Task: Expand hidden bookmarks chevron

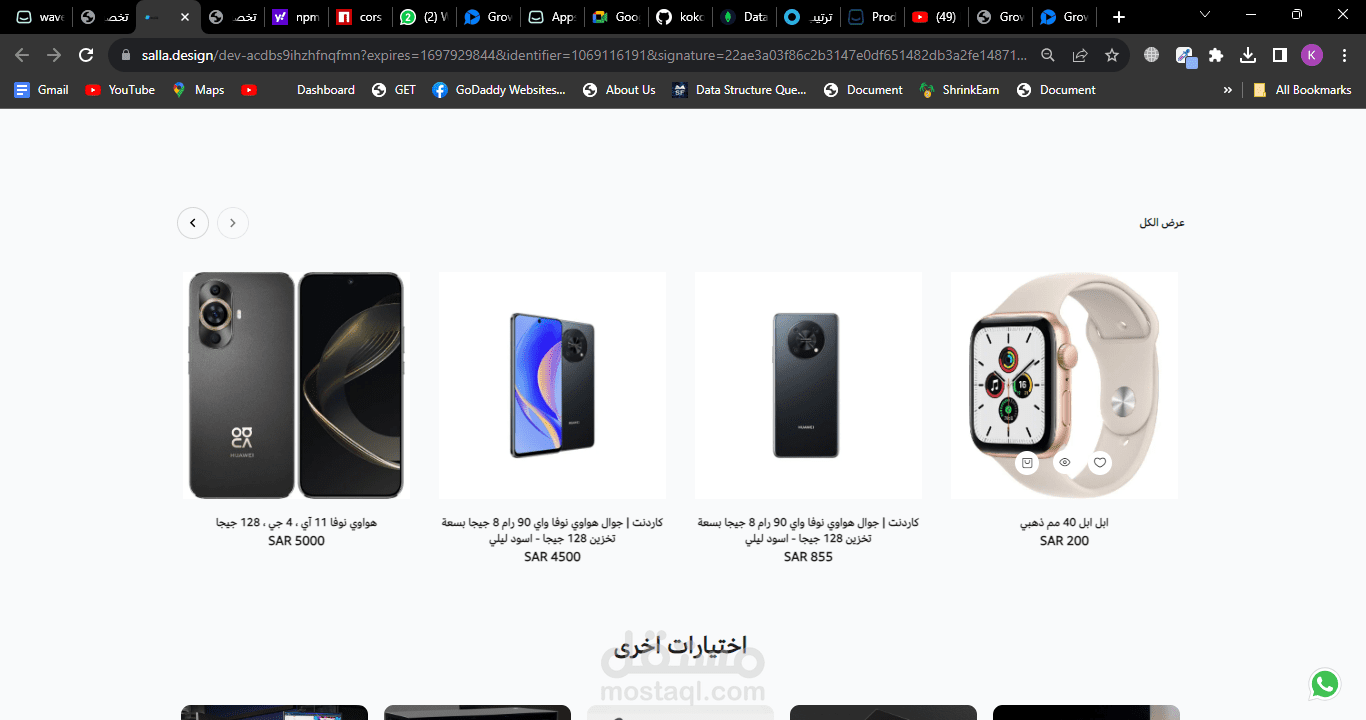Action: click(1228, 90)
